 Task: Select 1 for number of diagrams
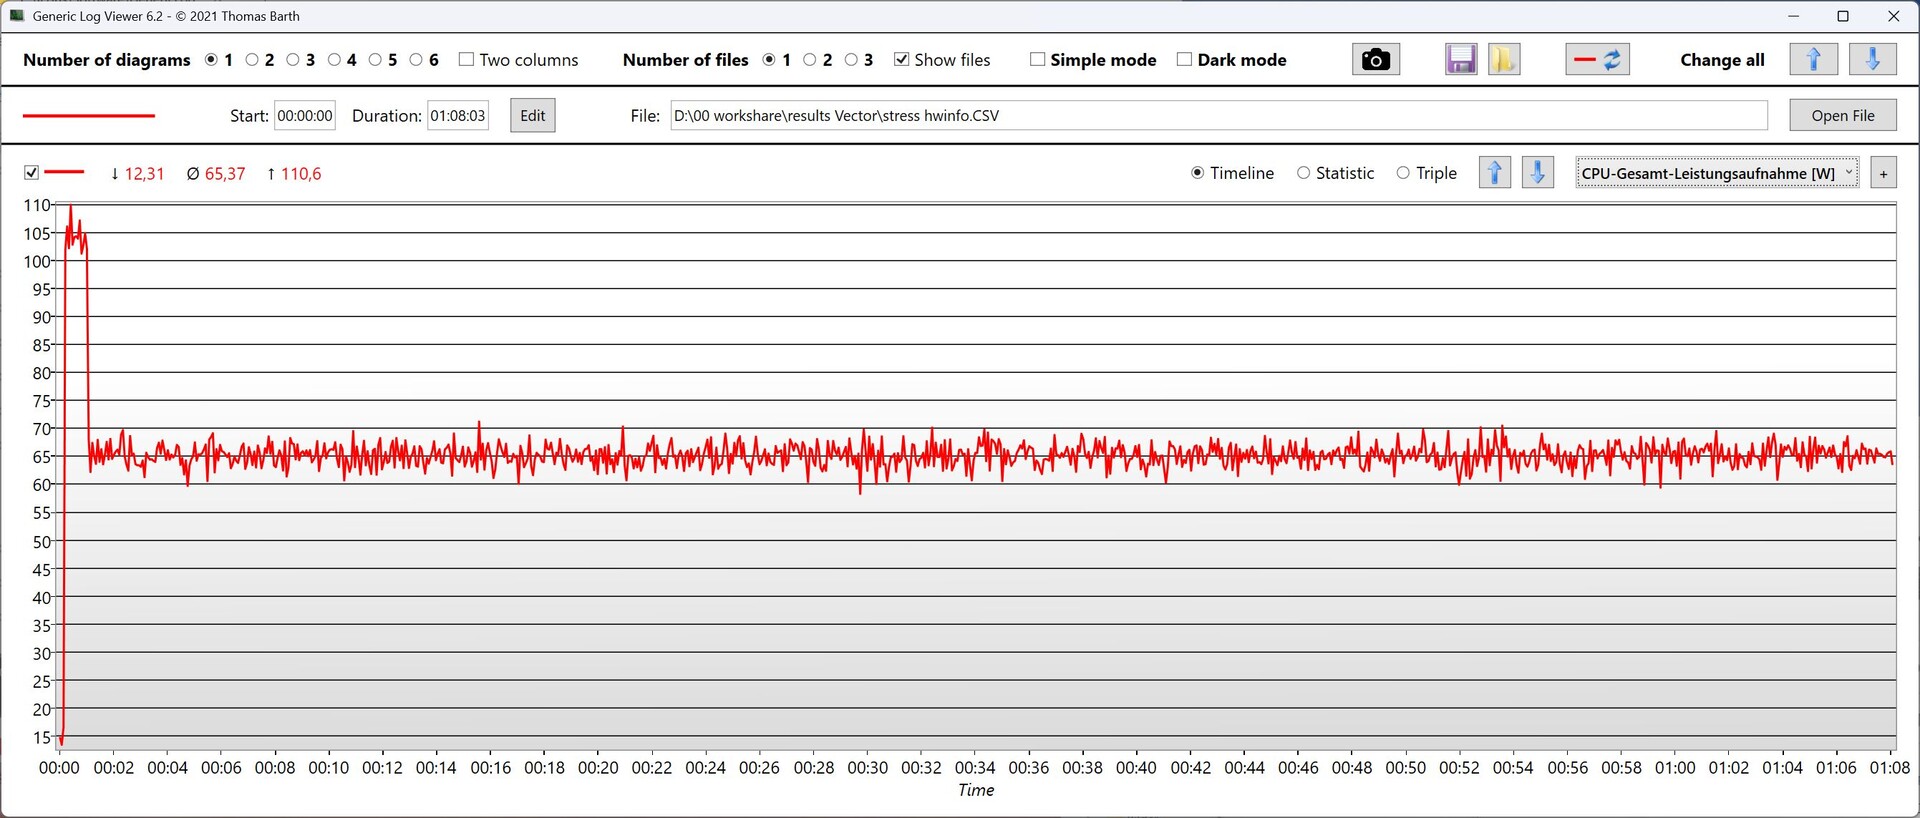click(x=211, y=60)
